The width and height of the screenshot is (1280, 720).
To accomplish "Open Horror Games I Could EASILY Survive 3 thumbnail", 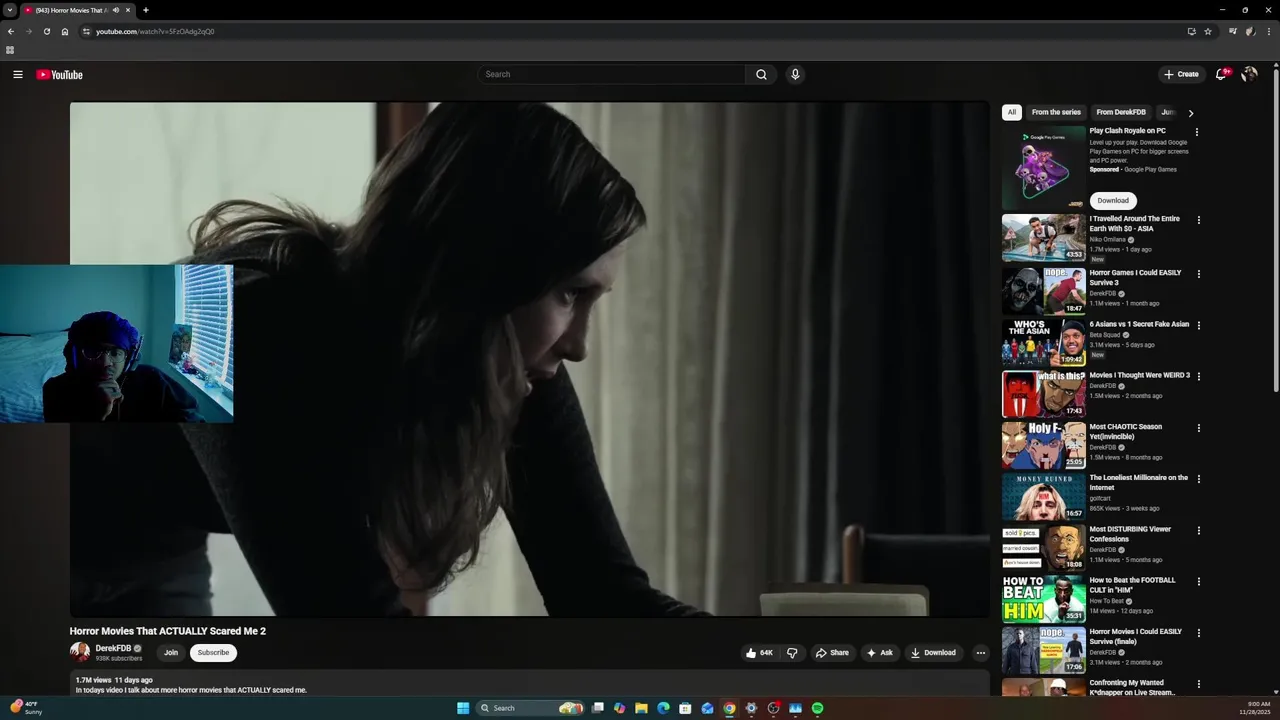I will click(1044, 290).
